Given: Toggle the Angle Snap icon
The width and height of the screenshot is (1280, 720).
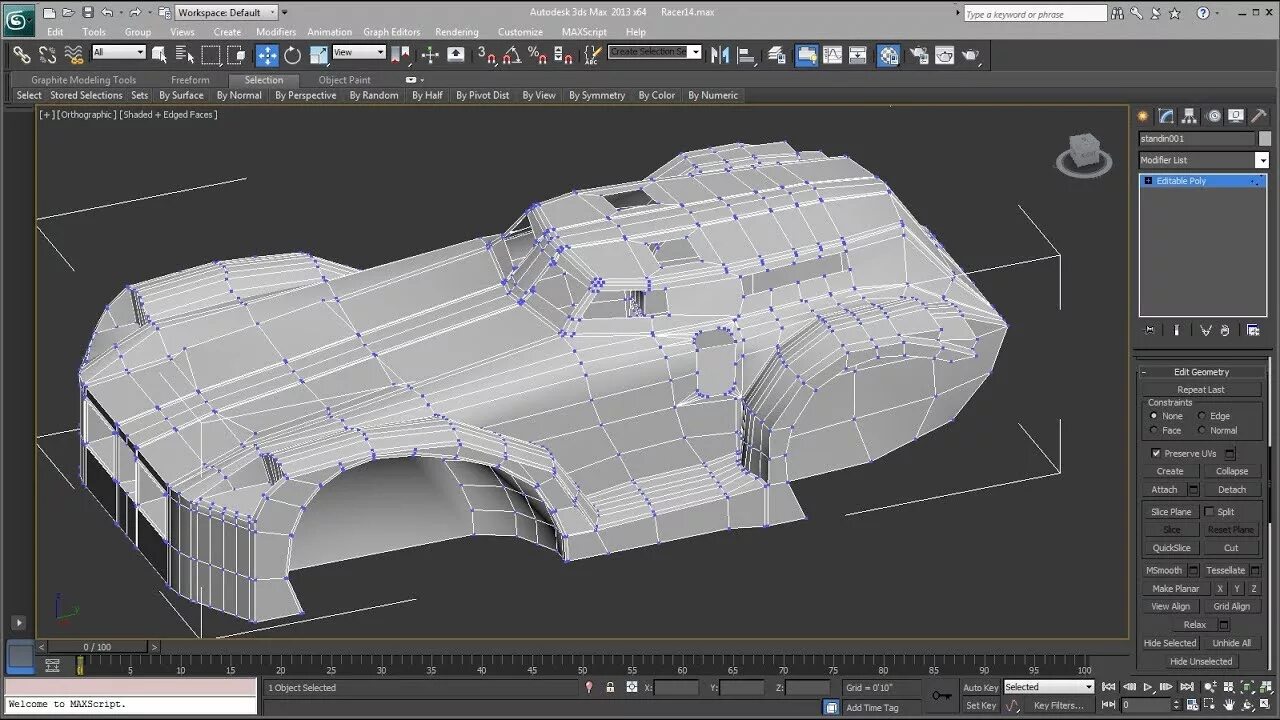Looking at the screenshot, I should [513, 55].
